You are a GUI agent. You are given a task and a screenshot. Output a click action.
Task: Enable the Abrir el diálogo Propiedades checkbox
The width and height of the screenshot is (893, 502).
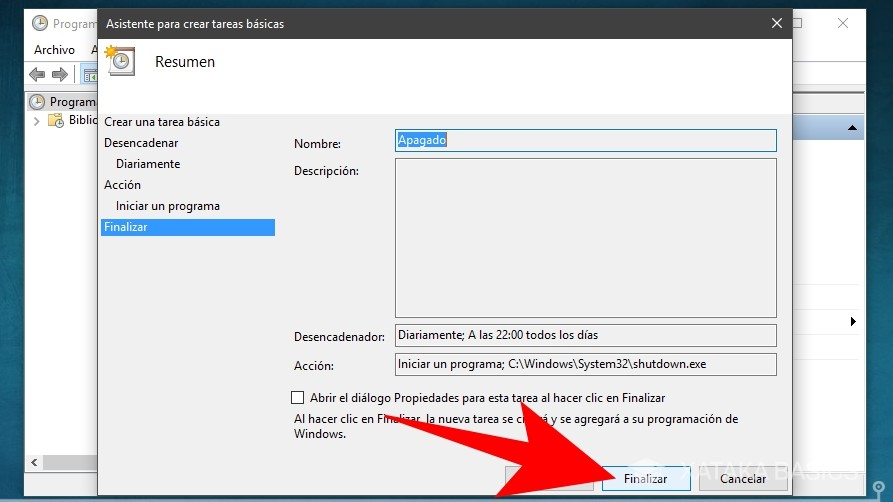pyautogui.click(x=298, y=398)
